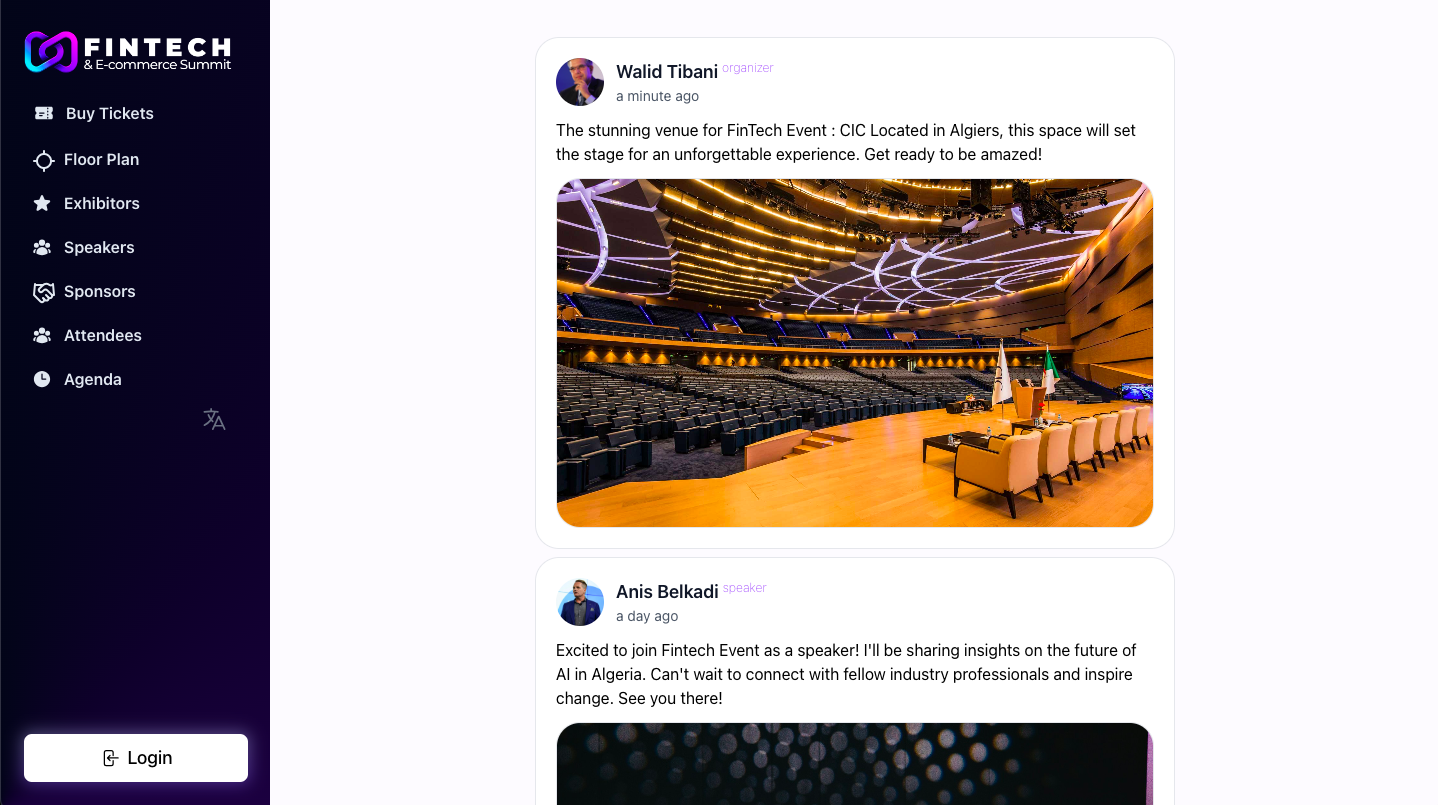Screen dimensions: 1438x805
Task: Click the Fintech Summit logo
Action: coord(128,52)
